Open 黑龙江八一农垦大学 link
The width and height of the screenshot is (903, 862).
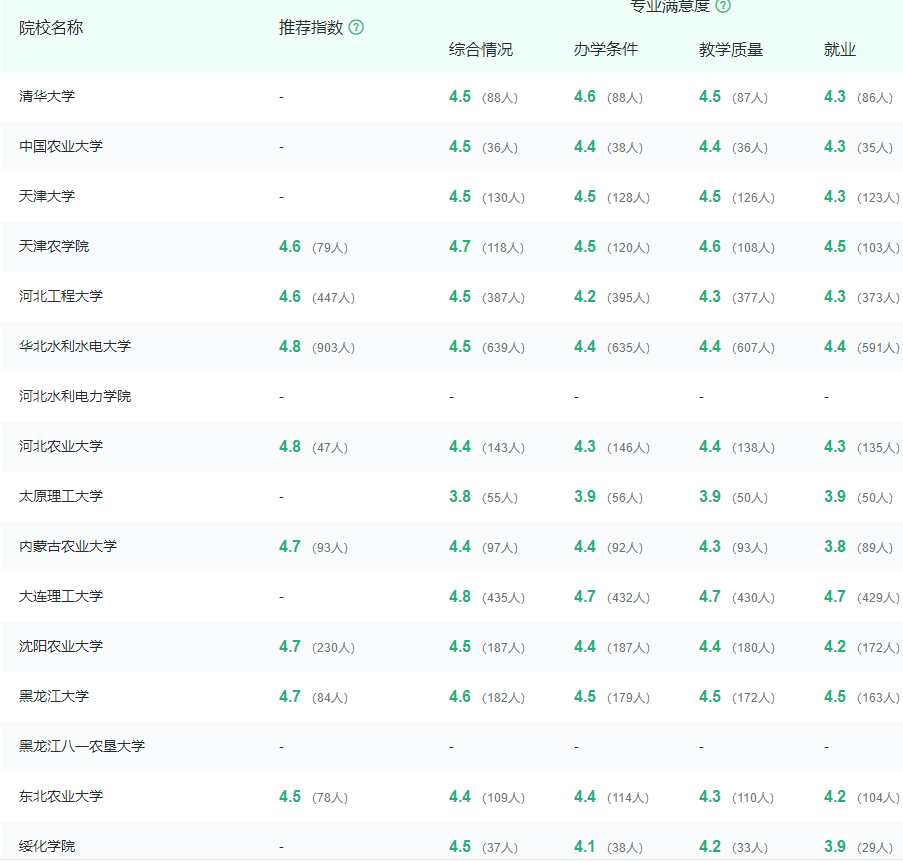(82, 747)
